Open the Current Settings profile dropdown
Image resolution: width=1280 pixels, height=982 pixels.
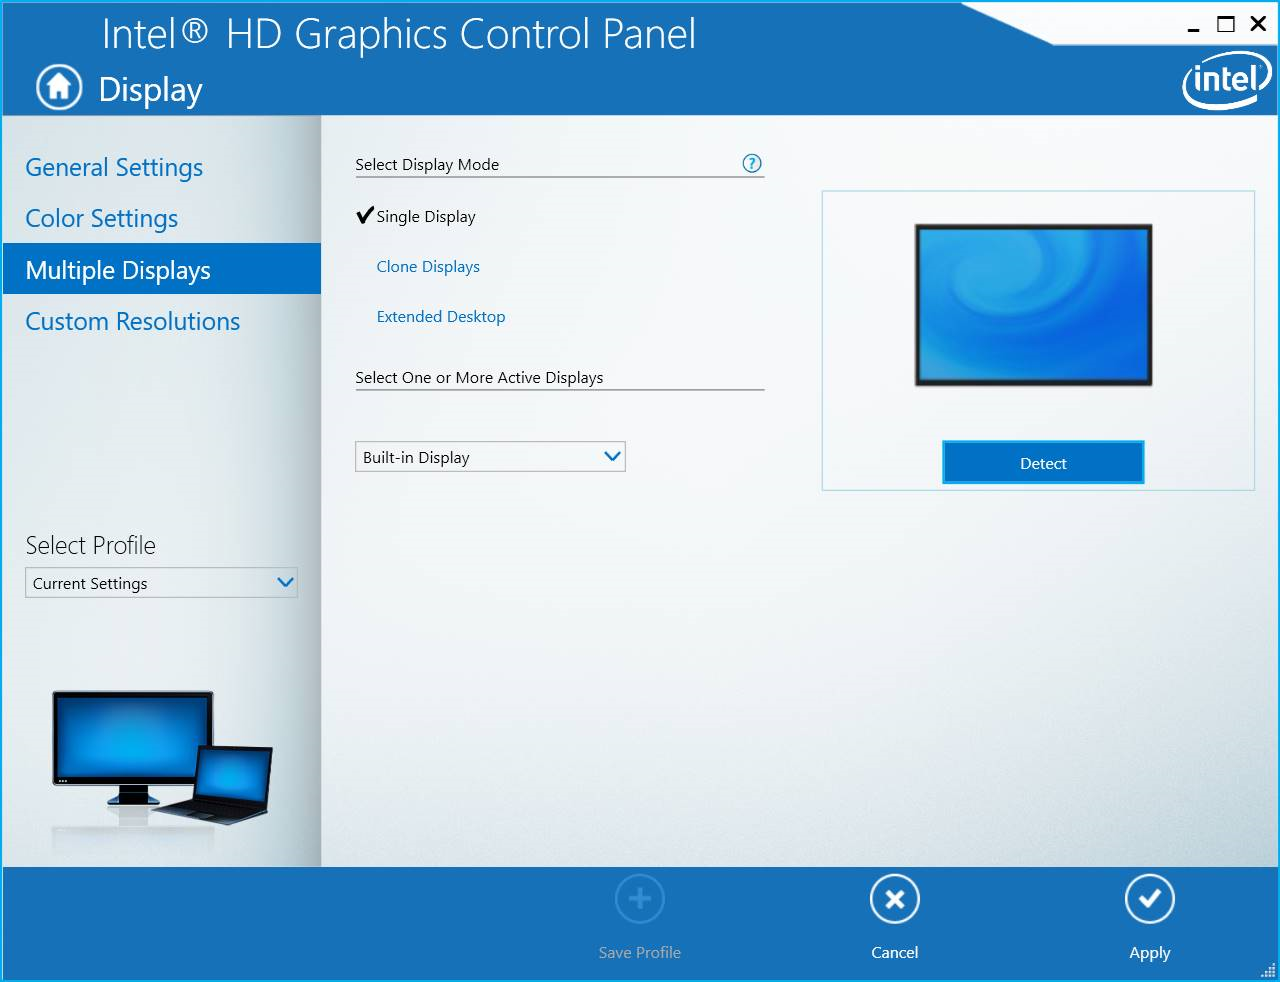[161, 583]
